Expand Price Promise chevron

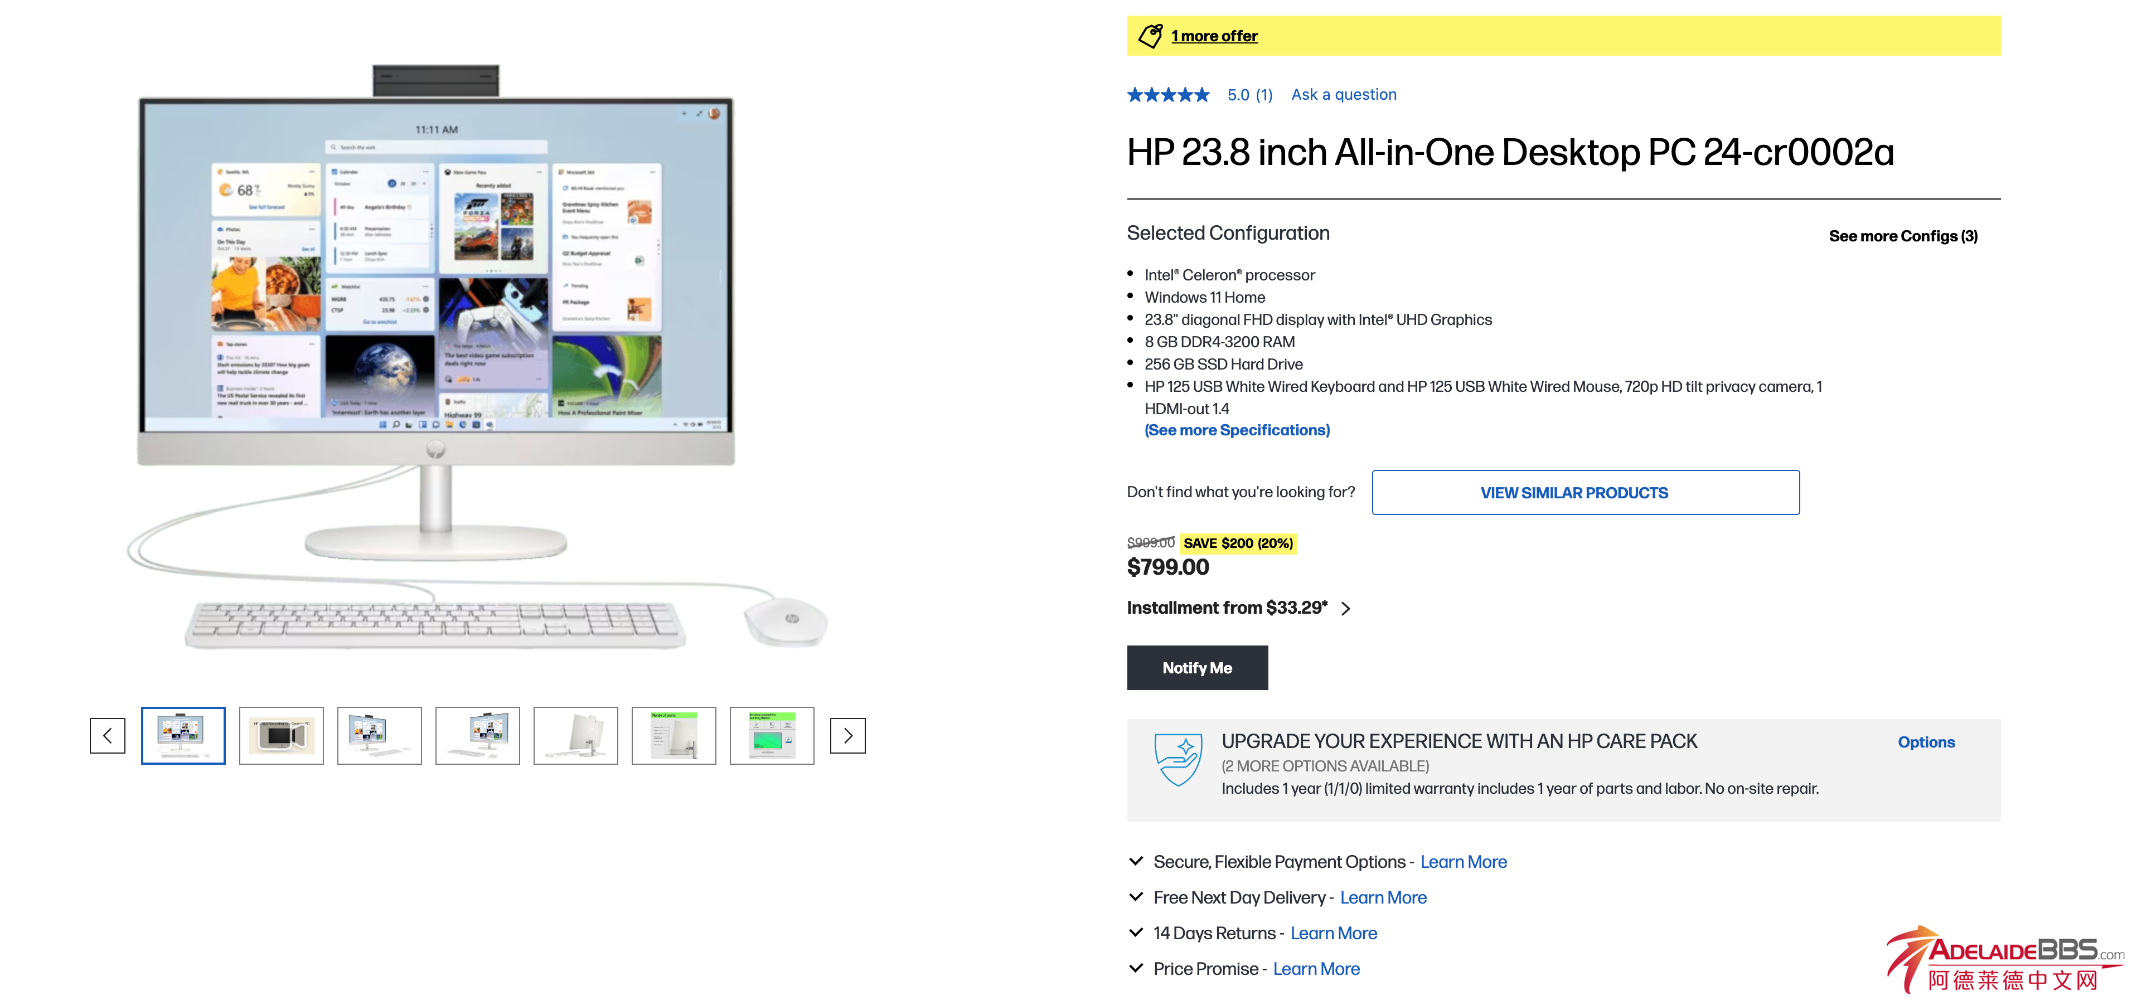1136,968
